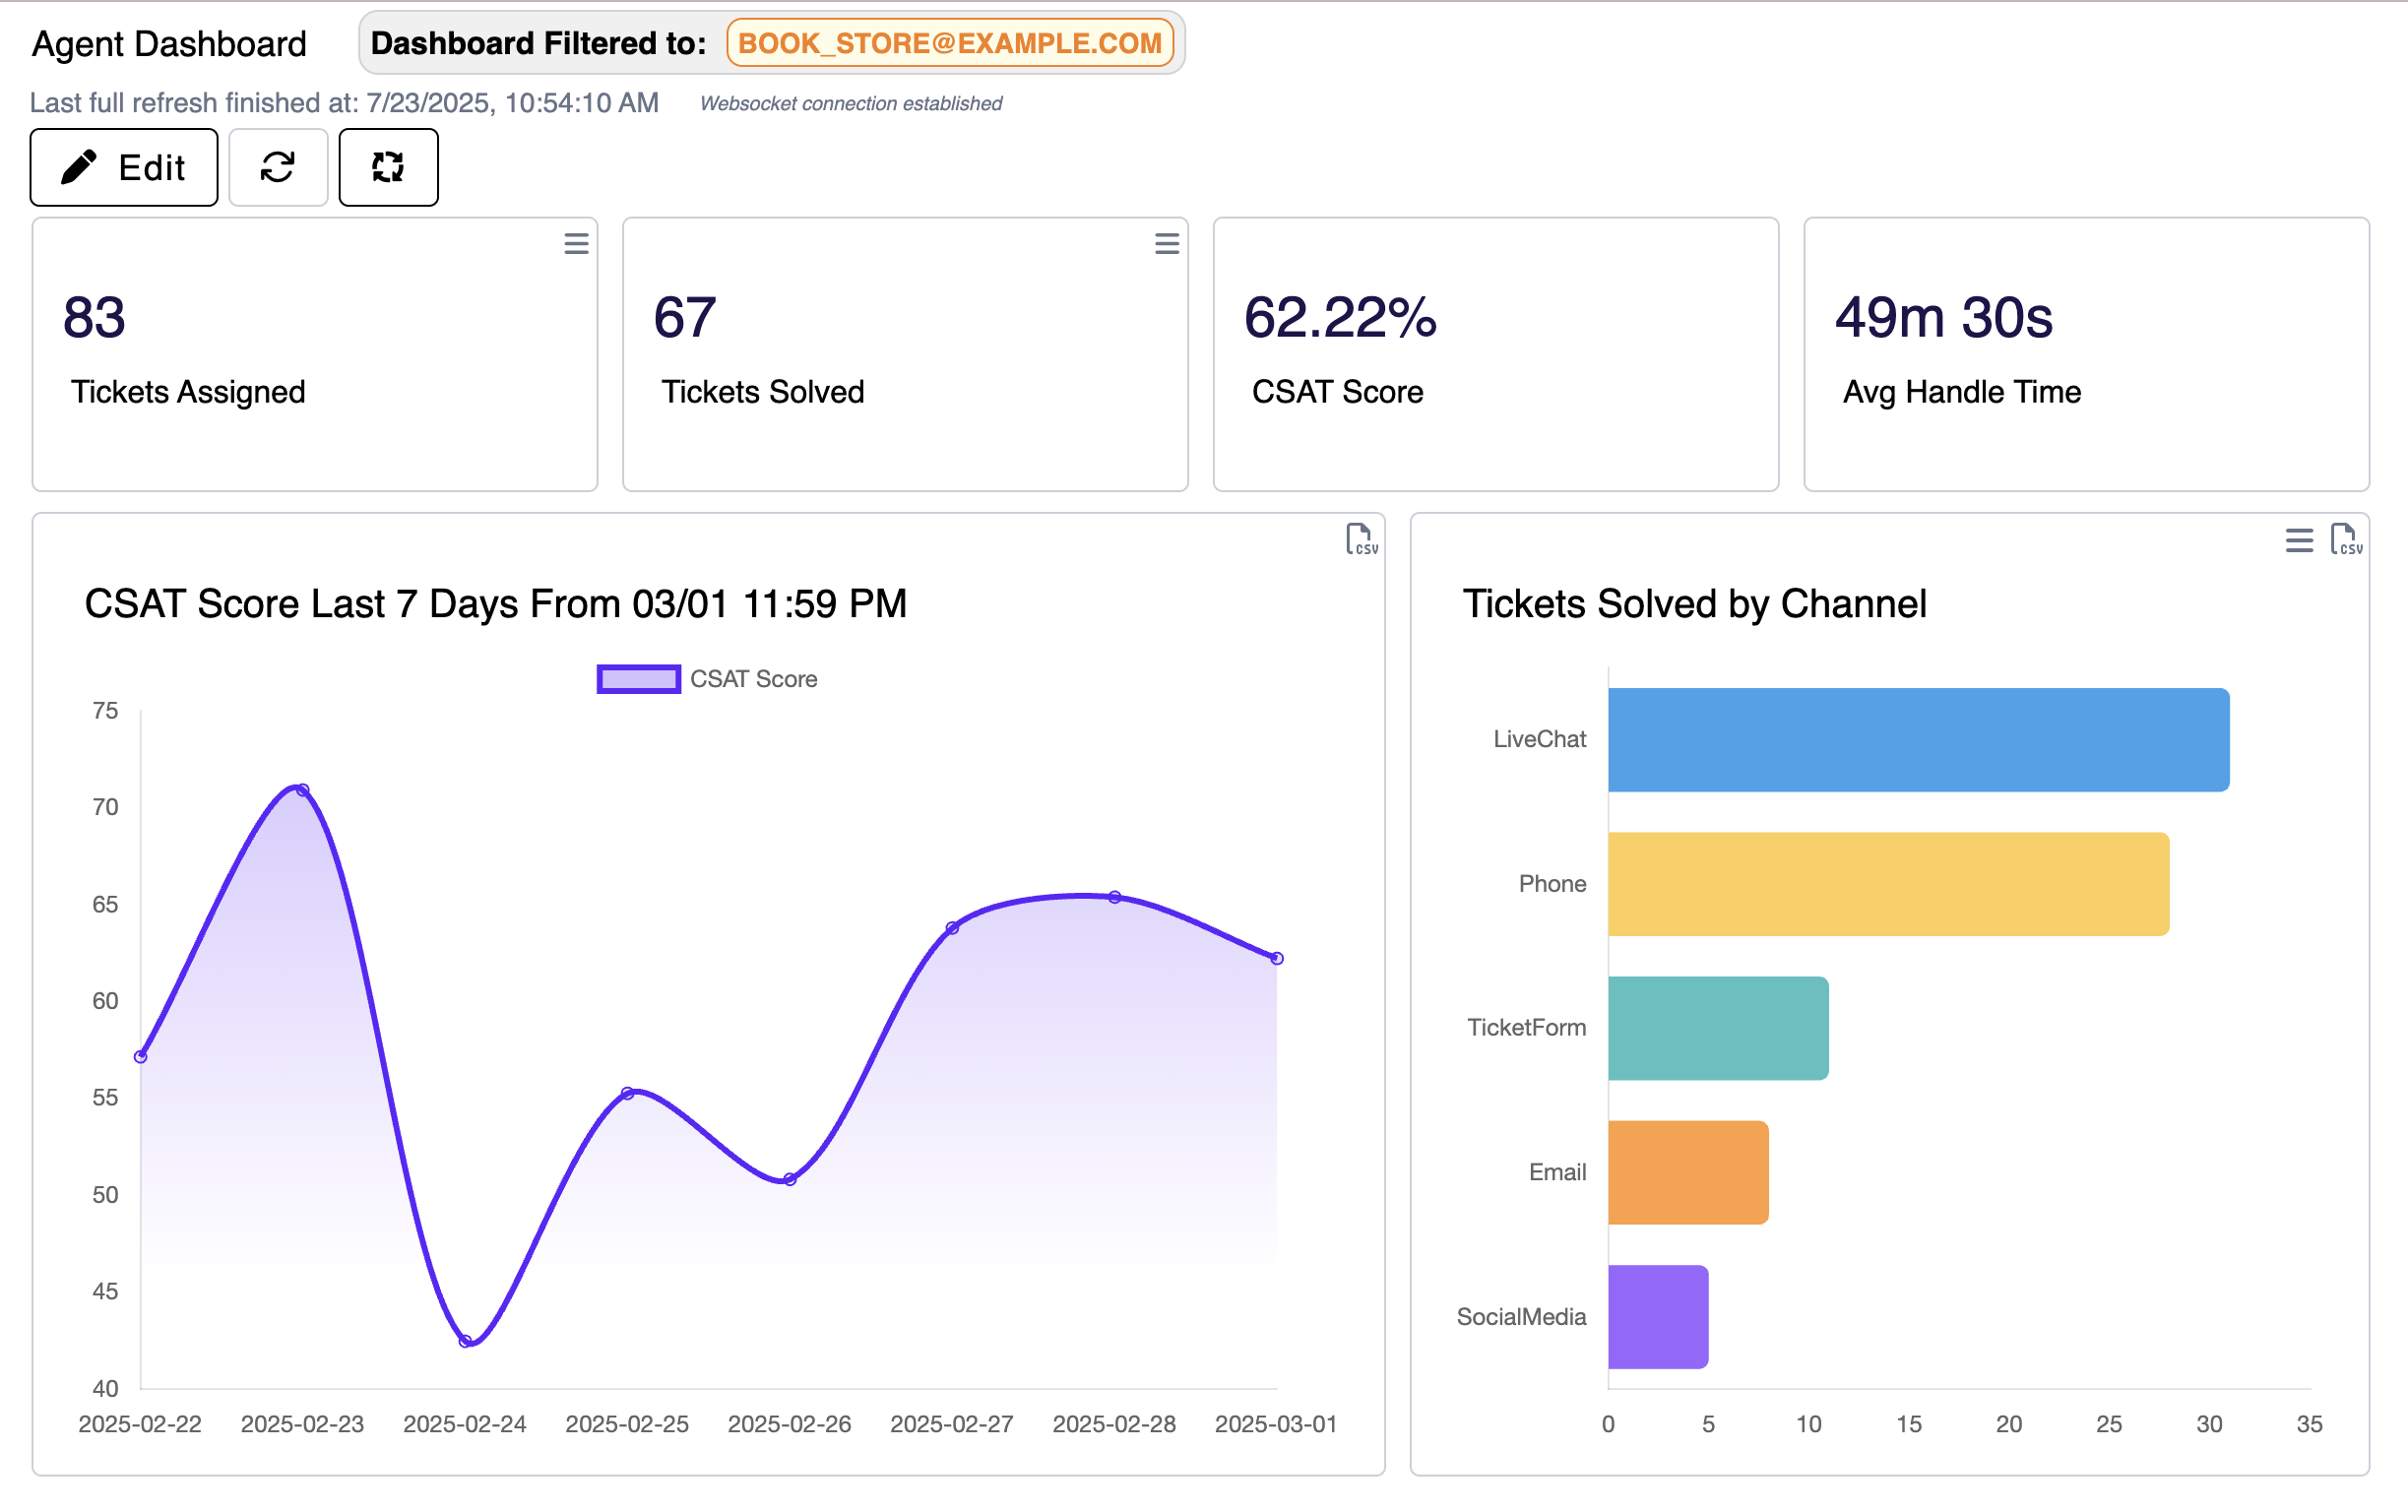Open the Tickets Assigned card menu
This screenshot has width=2408, height=1512.
576,243
